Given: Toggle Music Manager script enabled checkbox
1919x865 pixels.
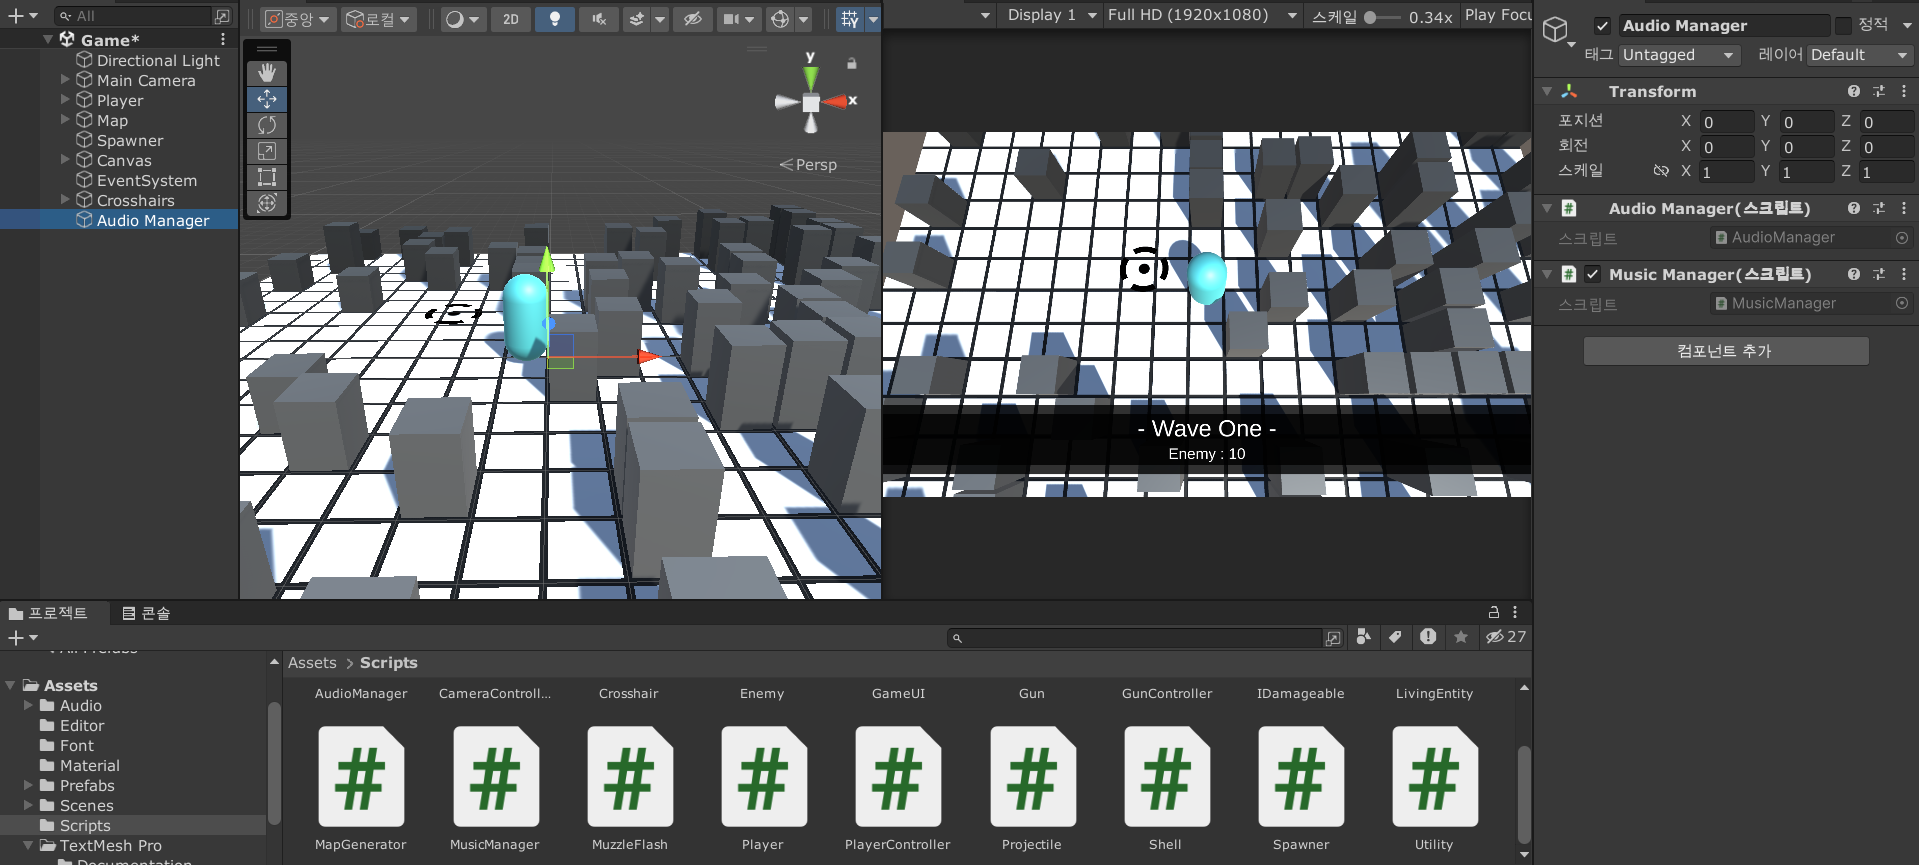Looking at the screenshot, I should tap(1592, 274).
